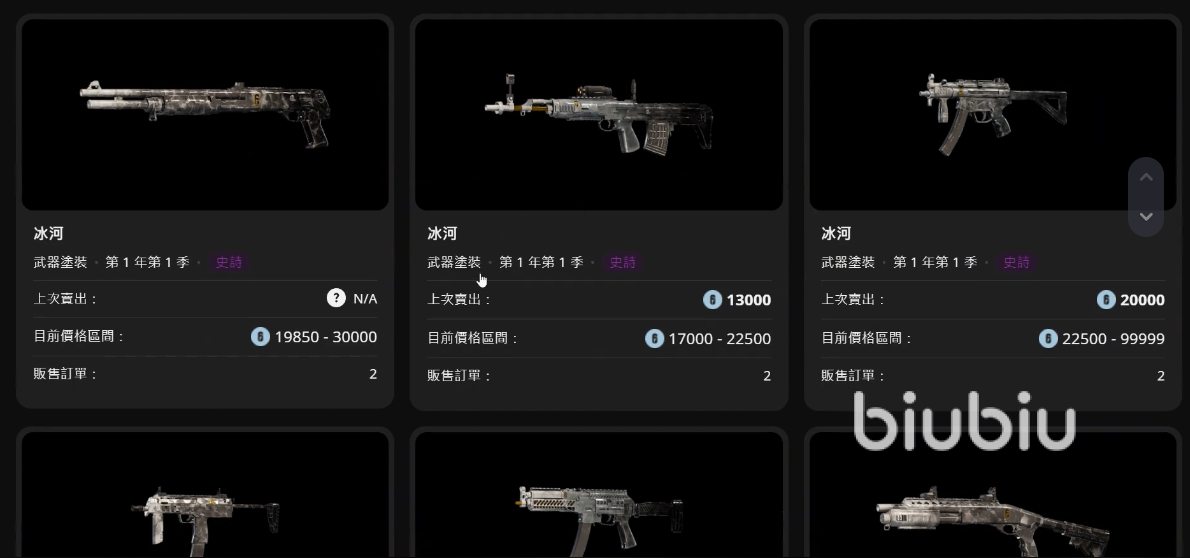1190x558 pixels.
Task: Open the shotgun 冰河 skin thumbnail
Action: coord(205,114)
